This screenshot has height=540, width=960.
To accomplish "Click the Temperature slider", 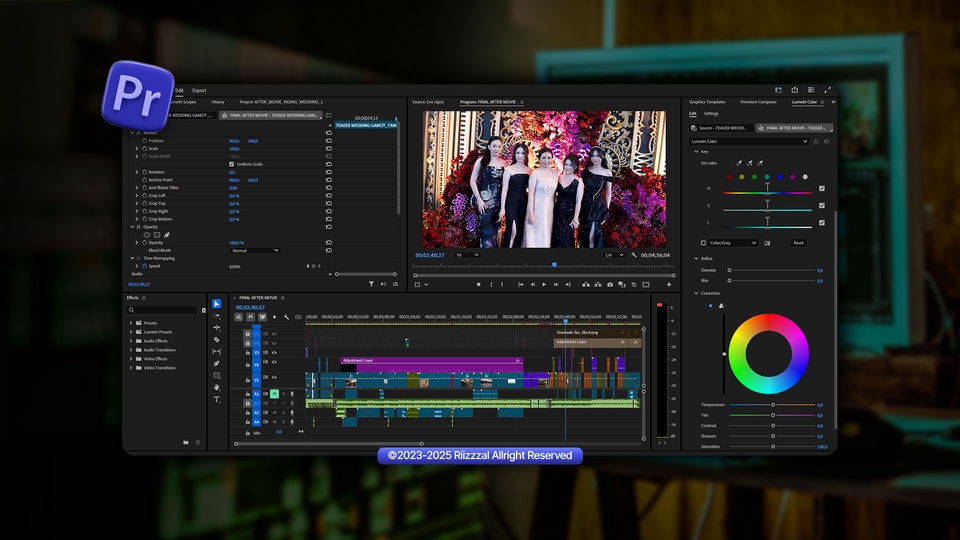I will click(x=772, y=405).
